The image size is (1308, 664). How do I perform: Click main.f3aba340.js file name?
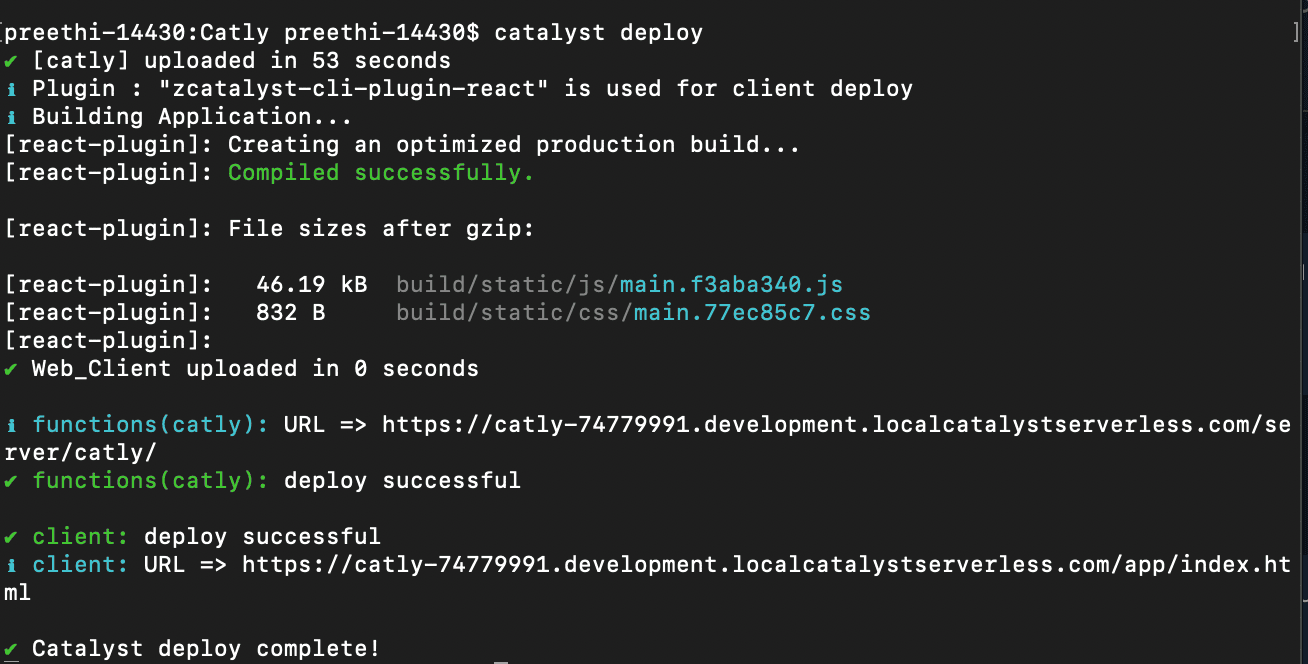731,285
